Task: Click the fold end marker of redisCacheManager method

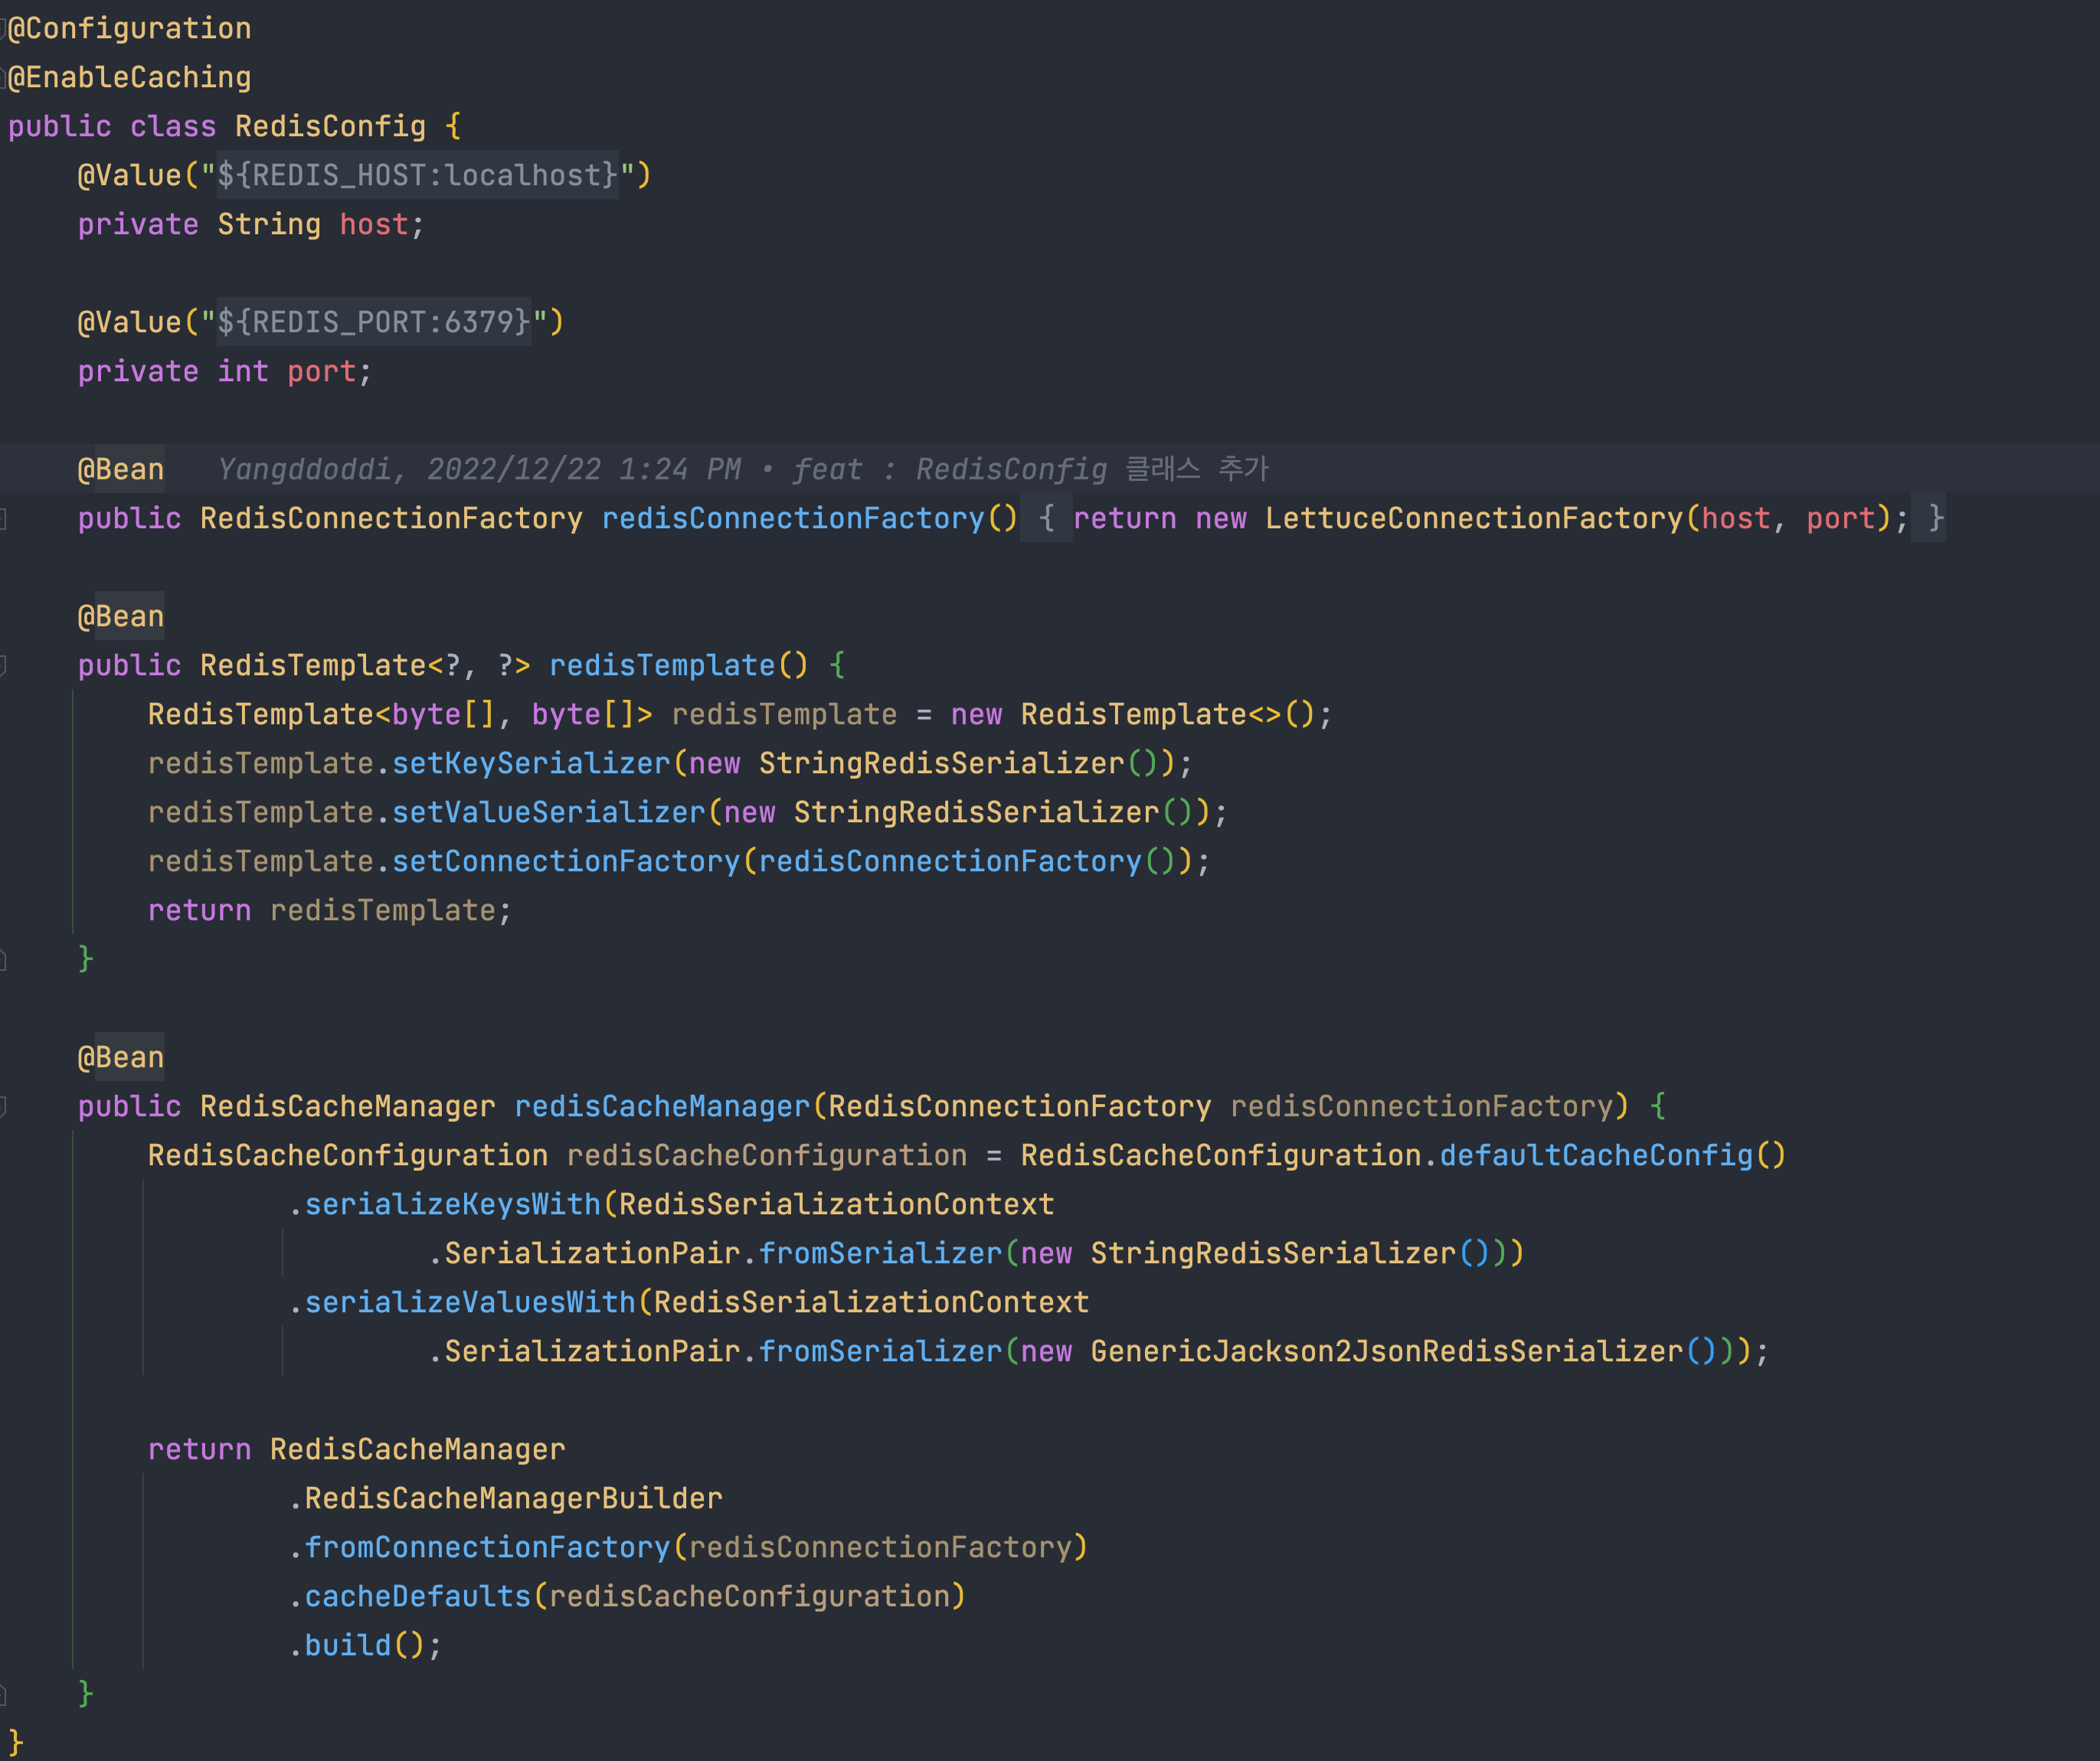Action: (4, 1694)
